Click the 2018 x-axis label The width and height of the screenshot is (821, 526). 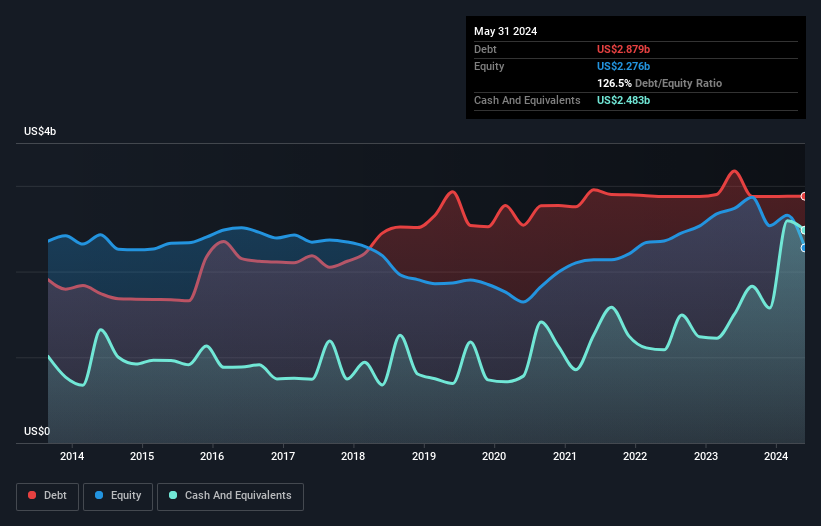tap(353, 456)
